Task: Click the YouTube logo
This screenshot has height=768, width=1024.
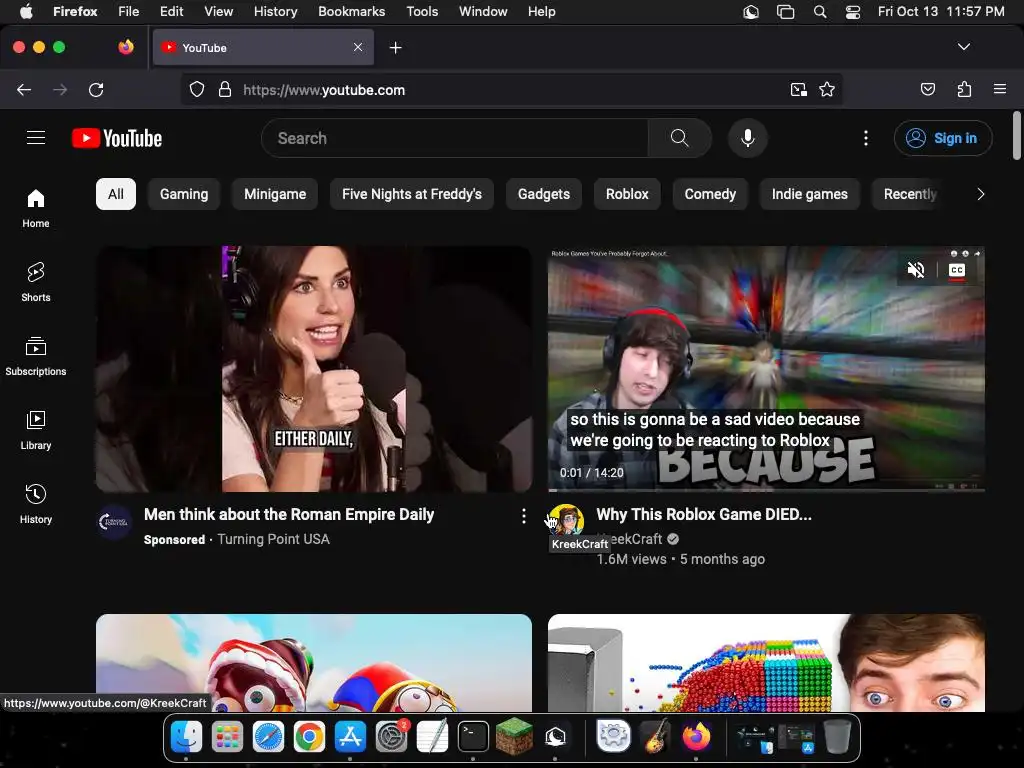Action: [x=117, y=138]
